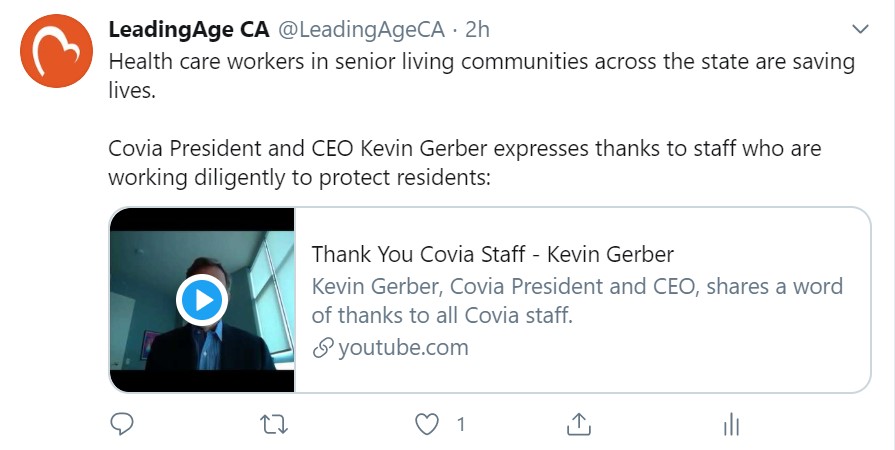Open the youtube.com link

tap(403, 347)
